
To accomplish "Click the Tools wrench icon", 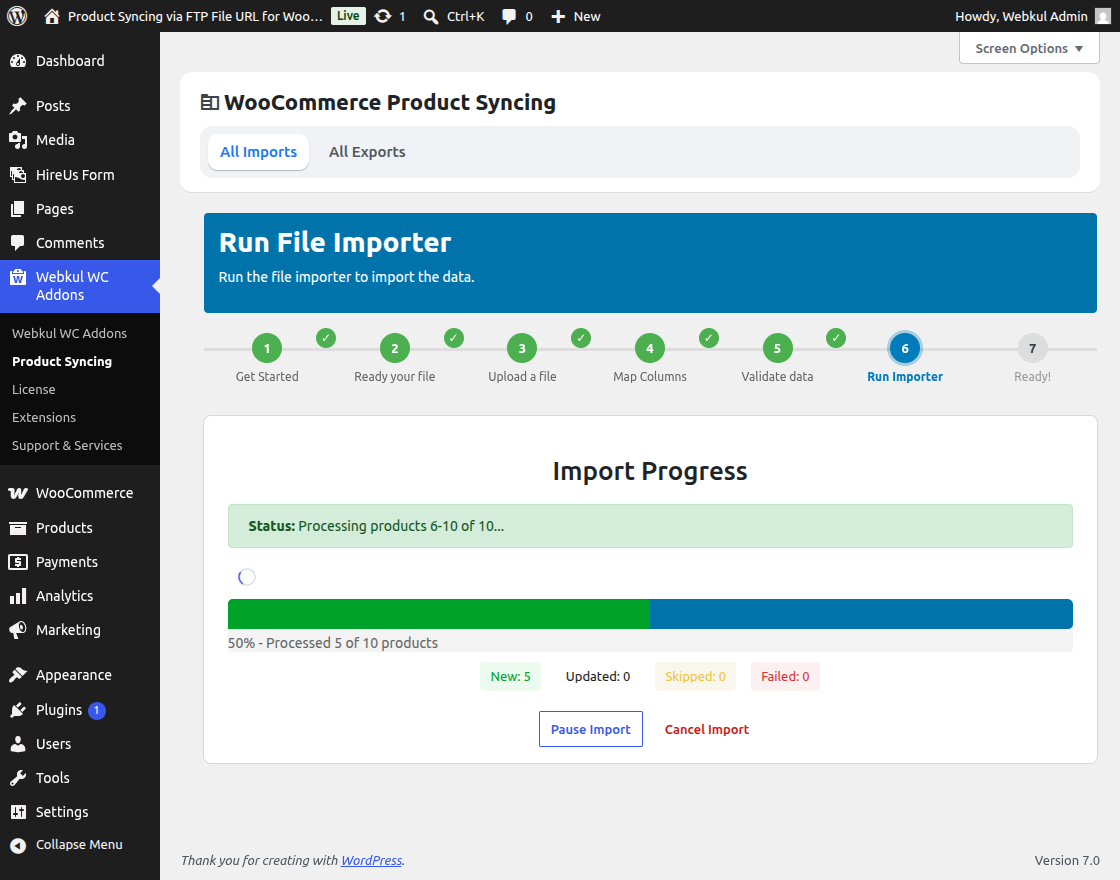I will point(18,778).
